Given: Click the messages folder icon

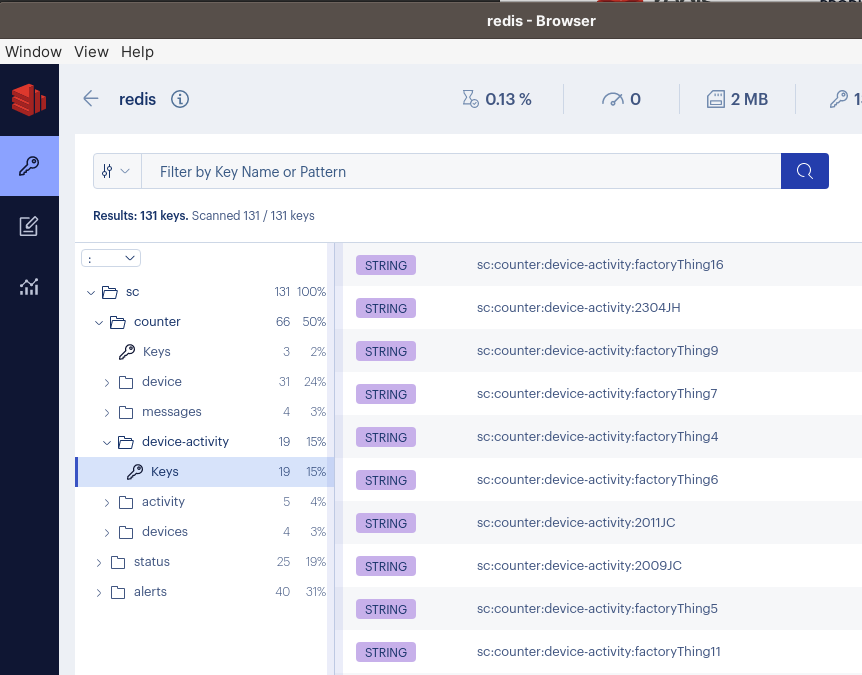Looking at the screenshot, I should tap(126, 412).
